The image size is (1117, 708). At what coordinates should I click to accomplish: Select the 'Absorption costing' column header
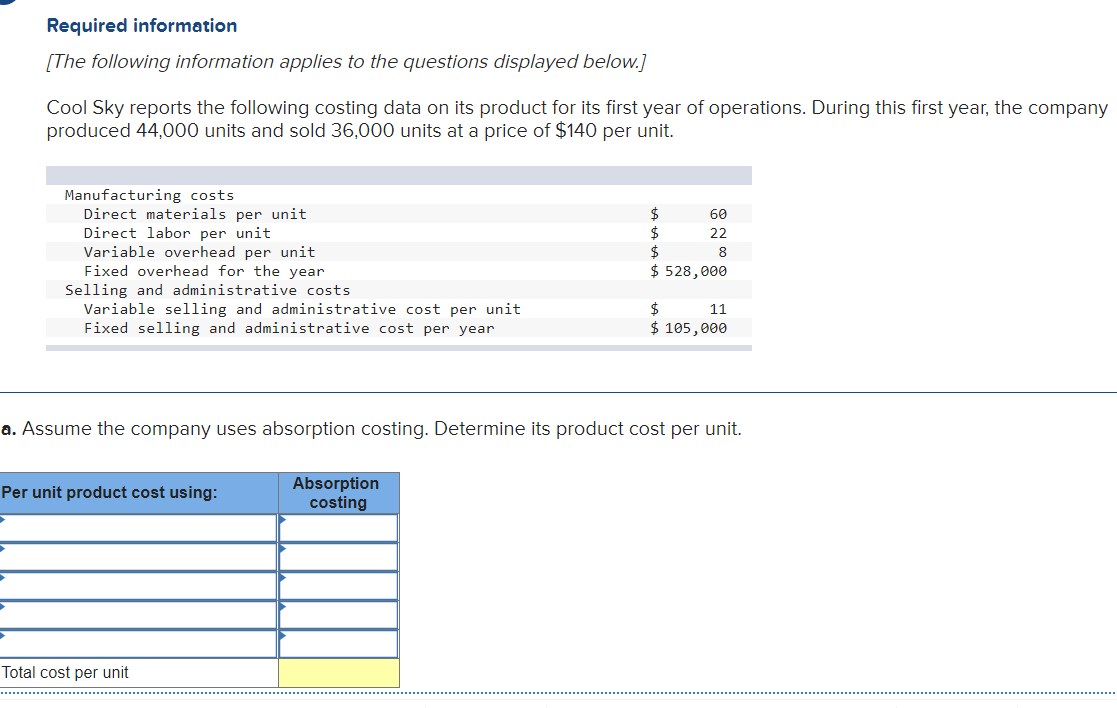[338, 493]
